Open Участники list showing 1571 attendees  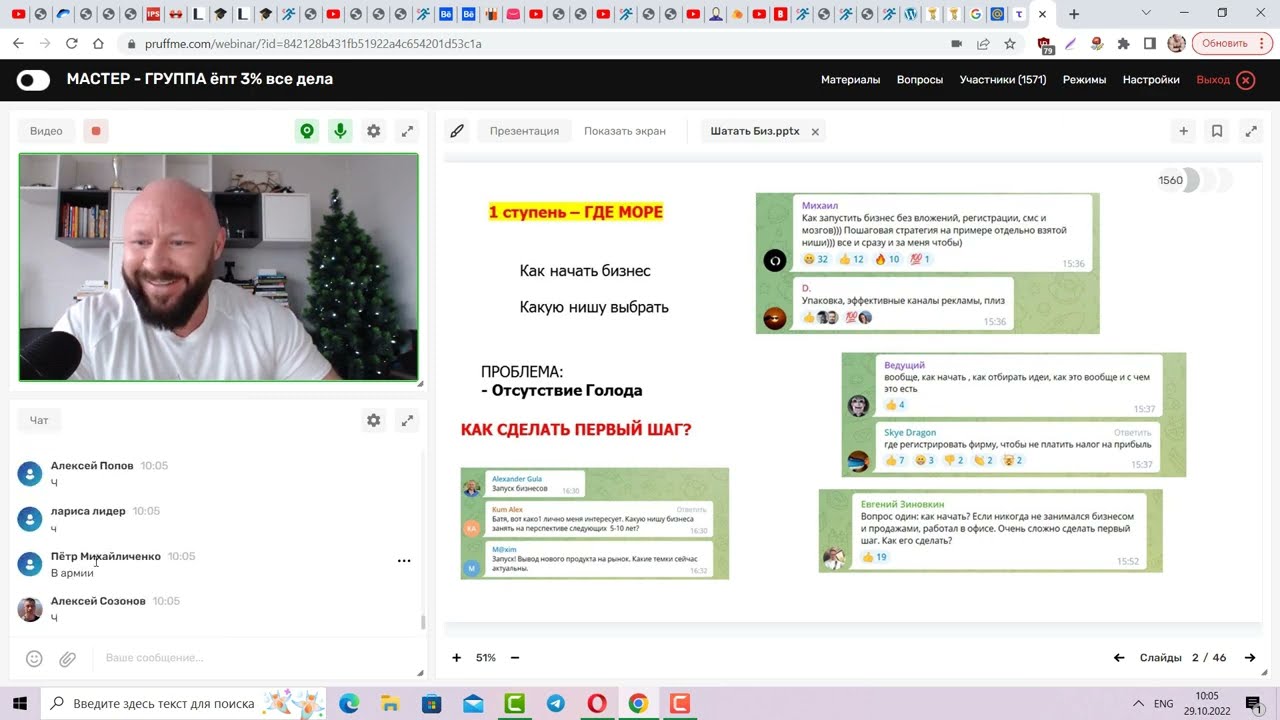[1004, 79]
